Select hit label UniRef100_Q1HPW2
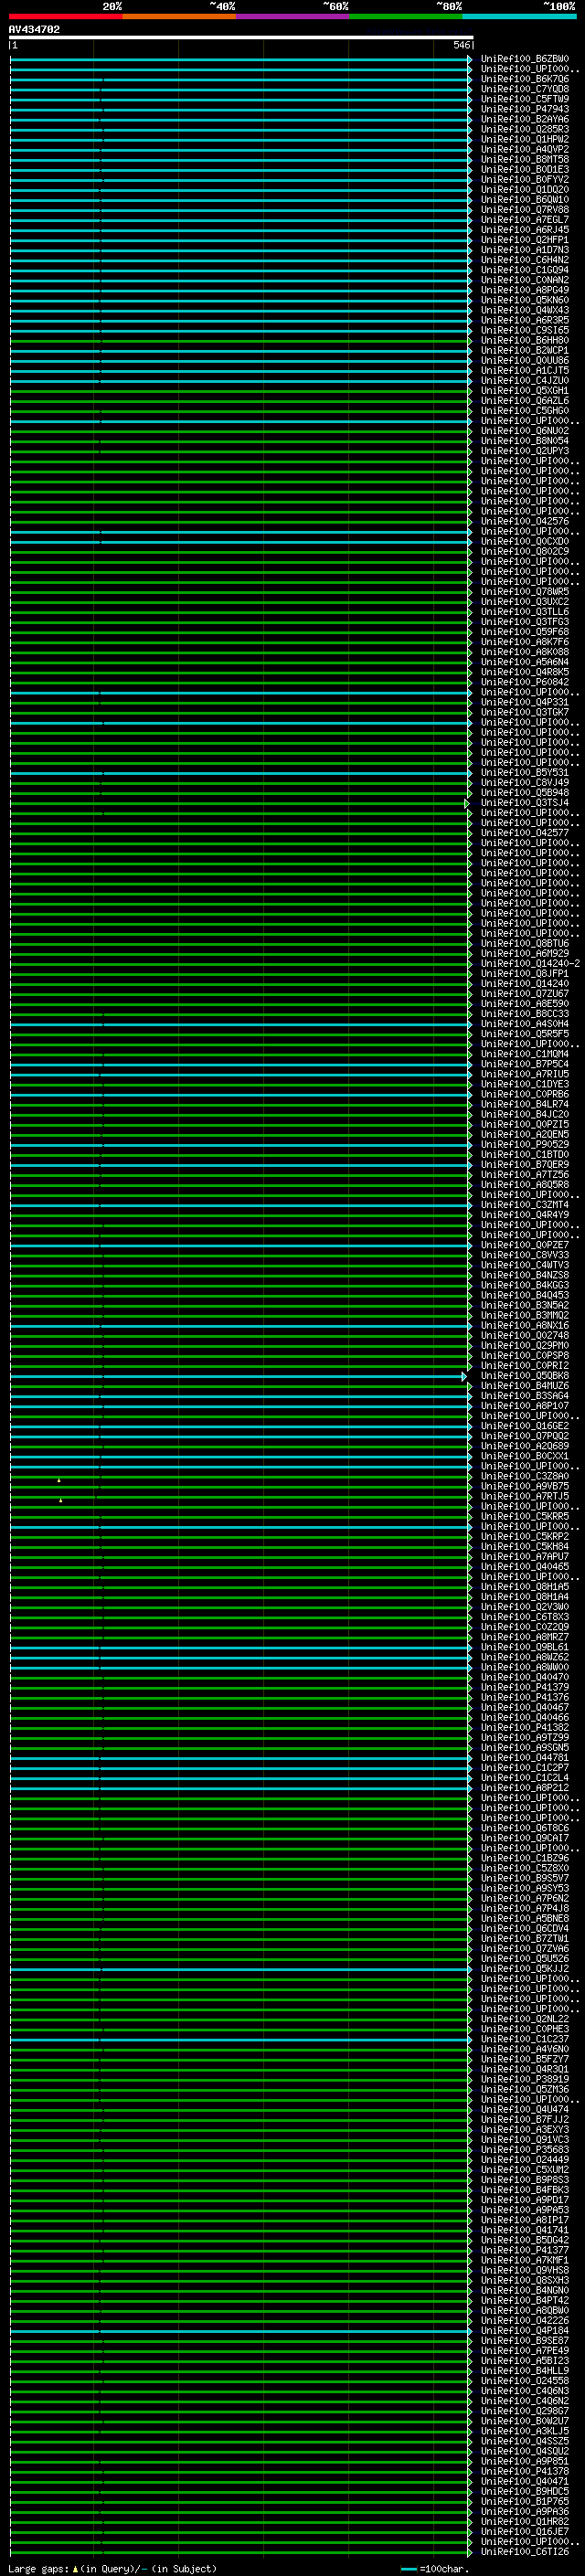This screenshot has width=585, height=2576. (x=525, y=139)
